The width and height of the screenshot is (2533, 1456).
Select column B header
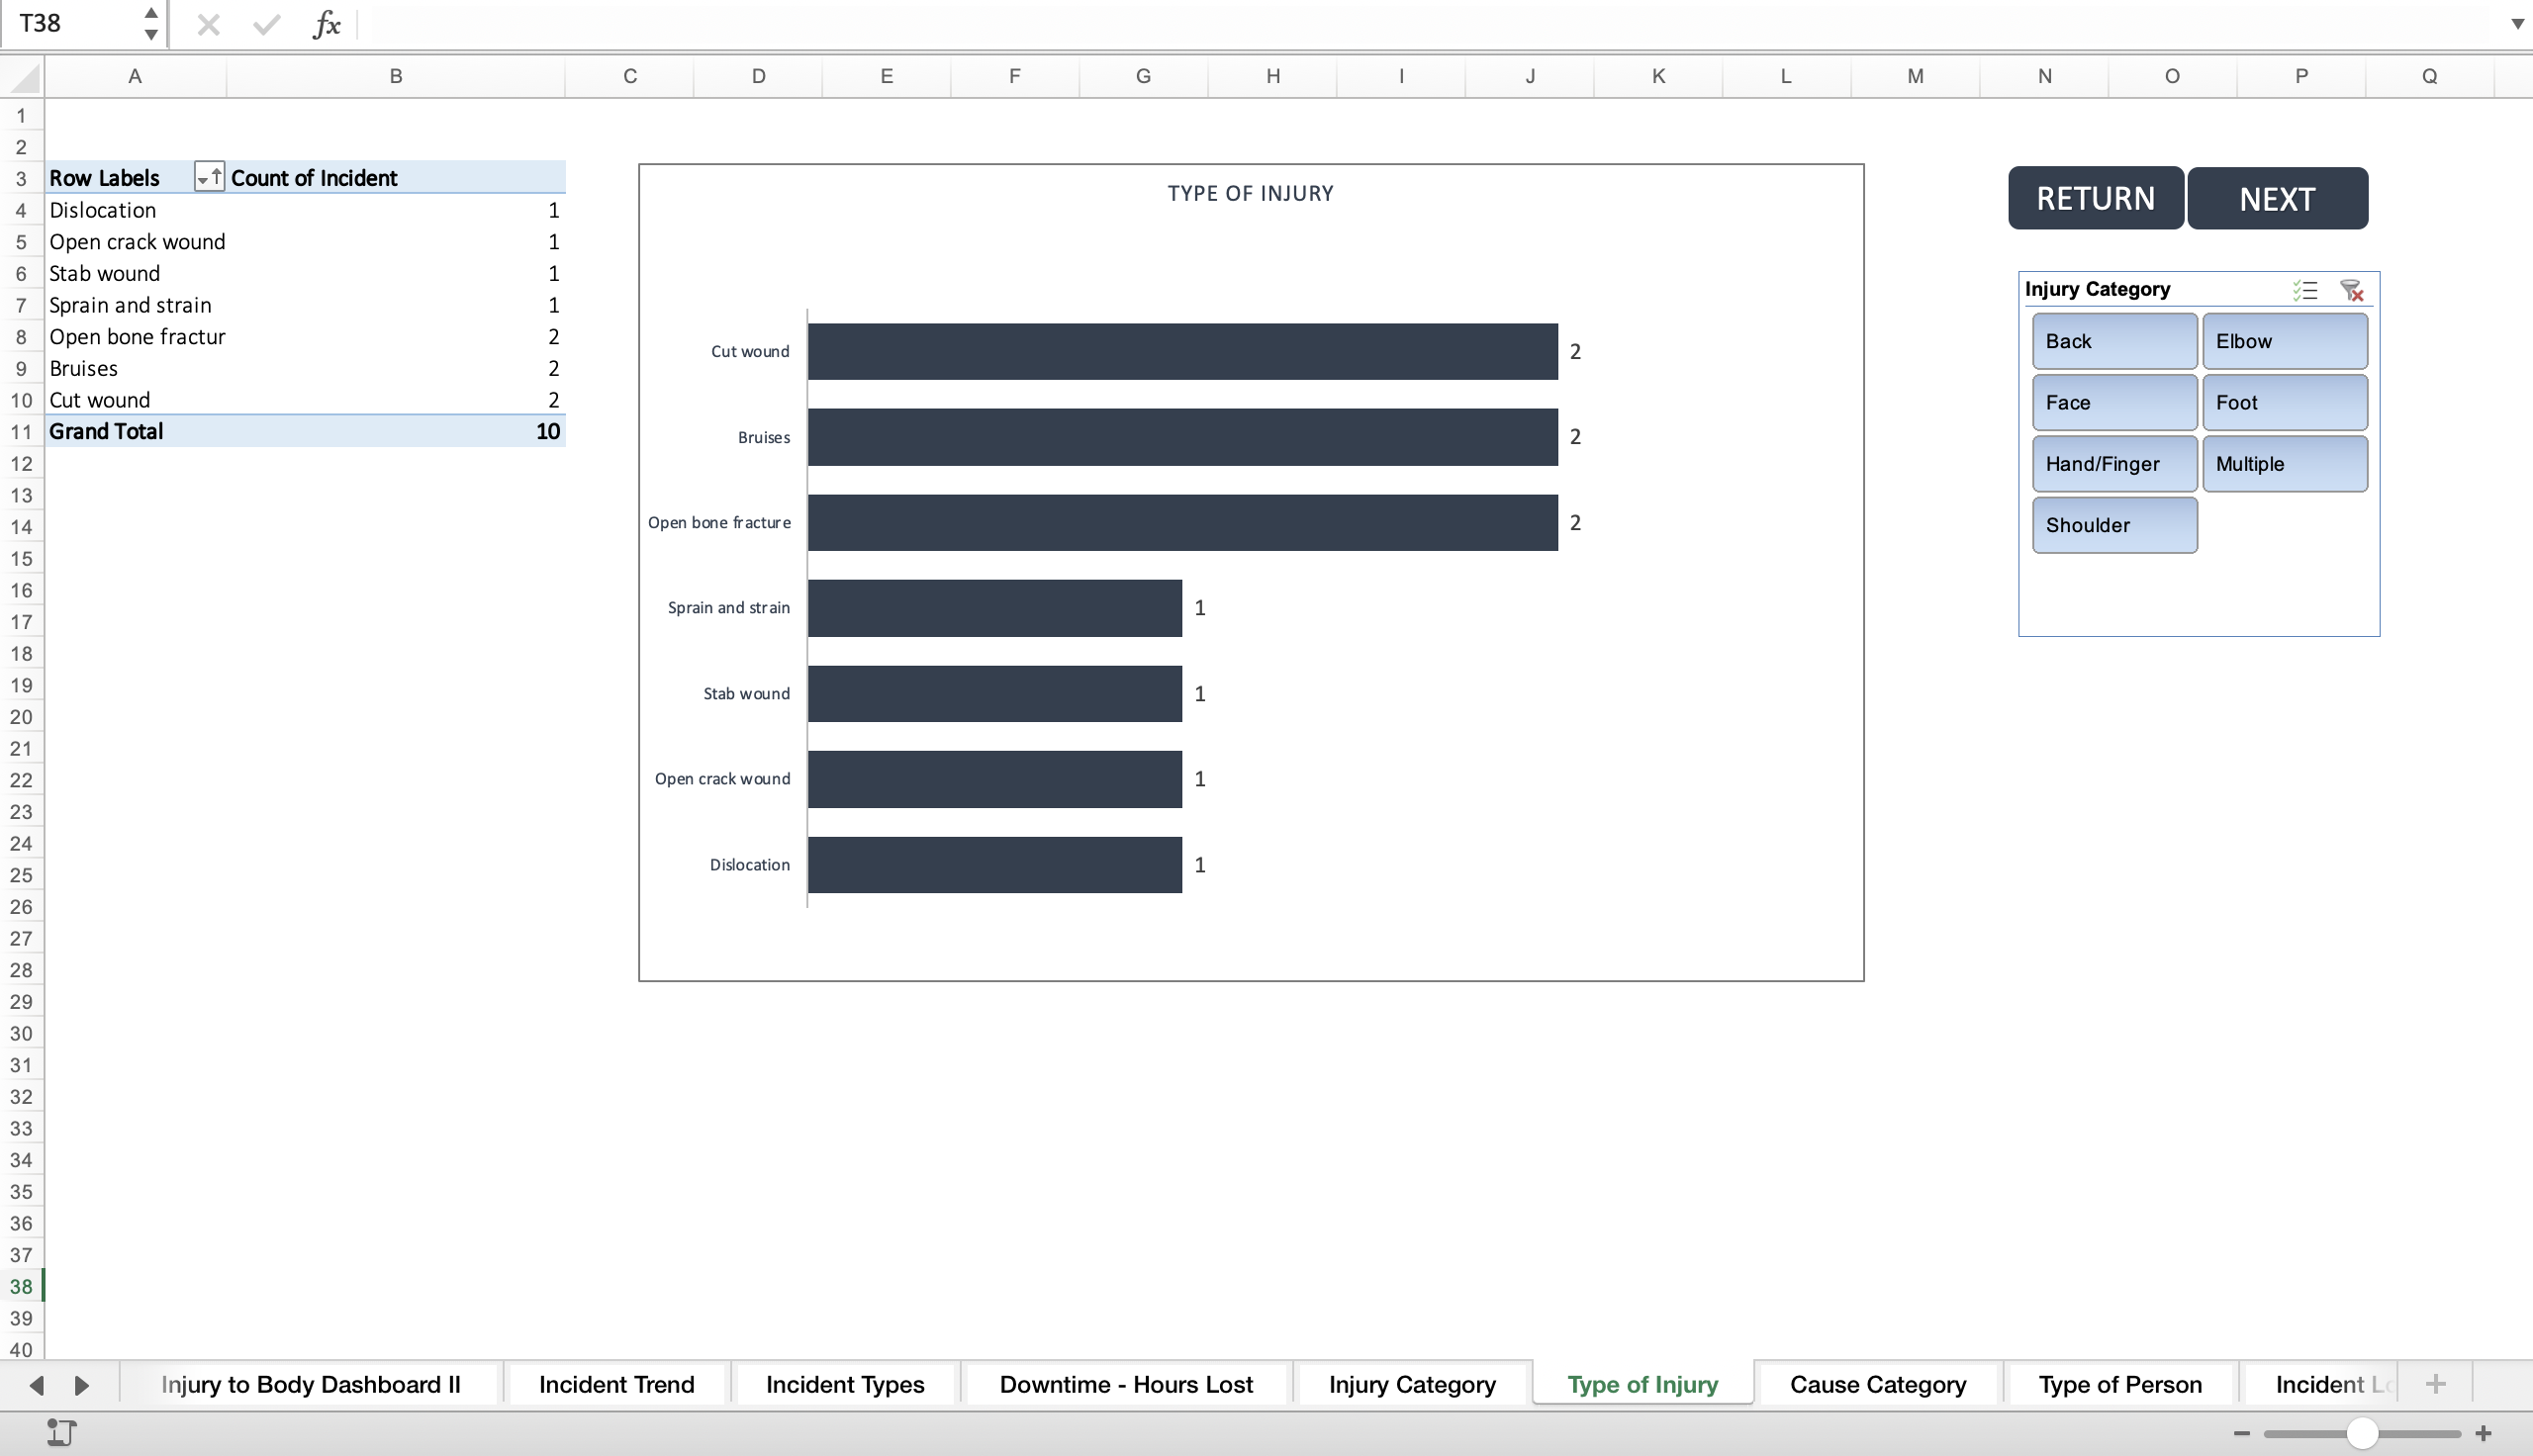tap(395, 76)
